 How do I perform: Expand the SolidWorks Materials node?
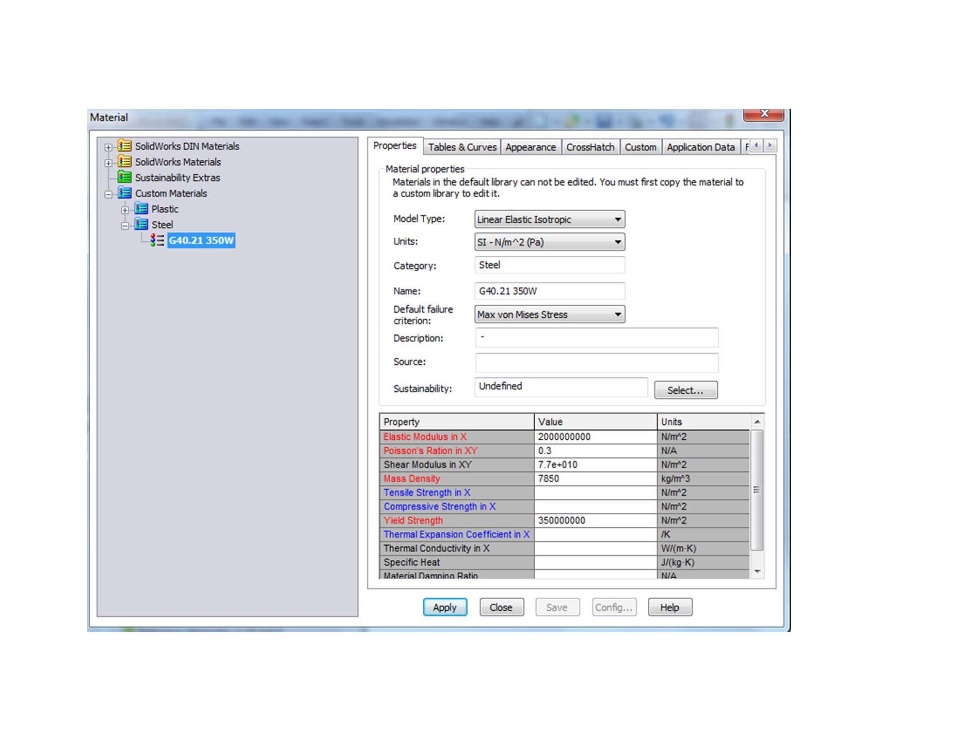108,162
